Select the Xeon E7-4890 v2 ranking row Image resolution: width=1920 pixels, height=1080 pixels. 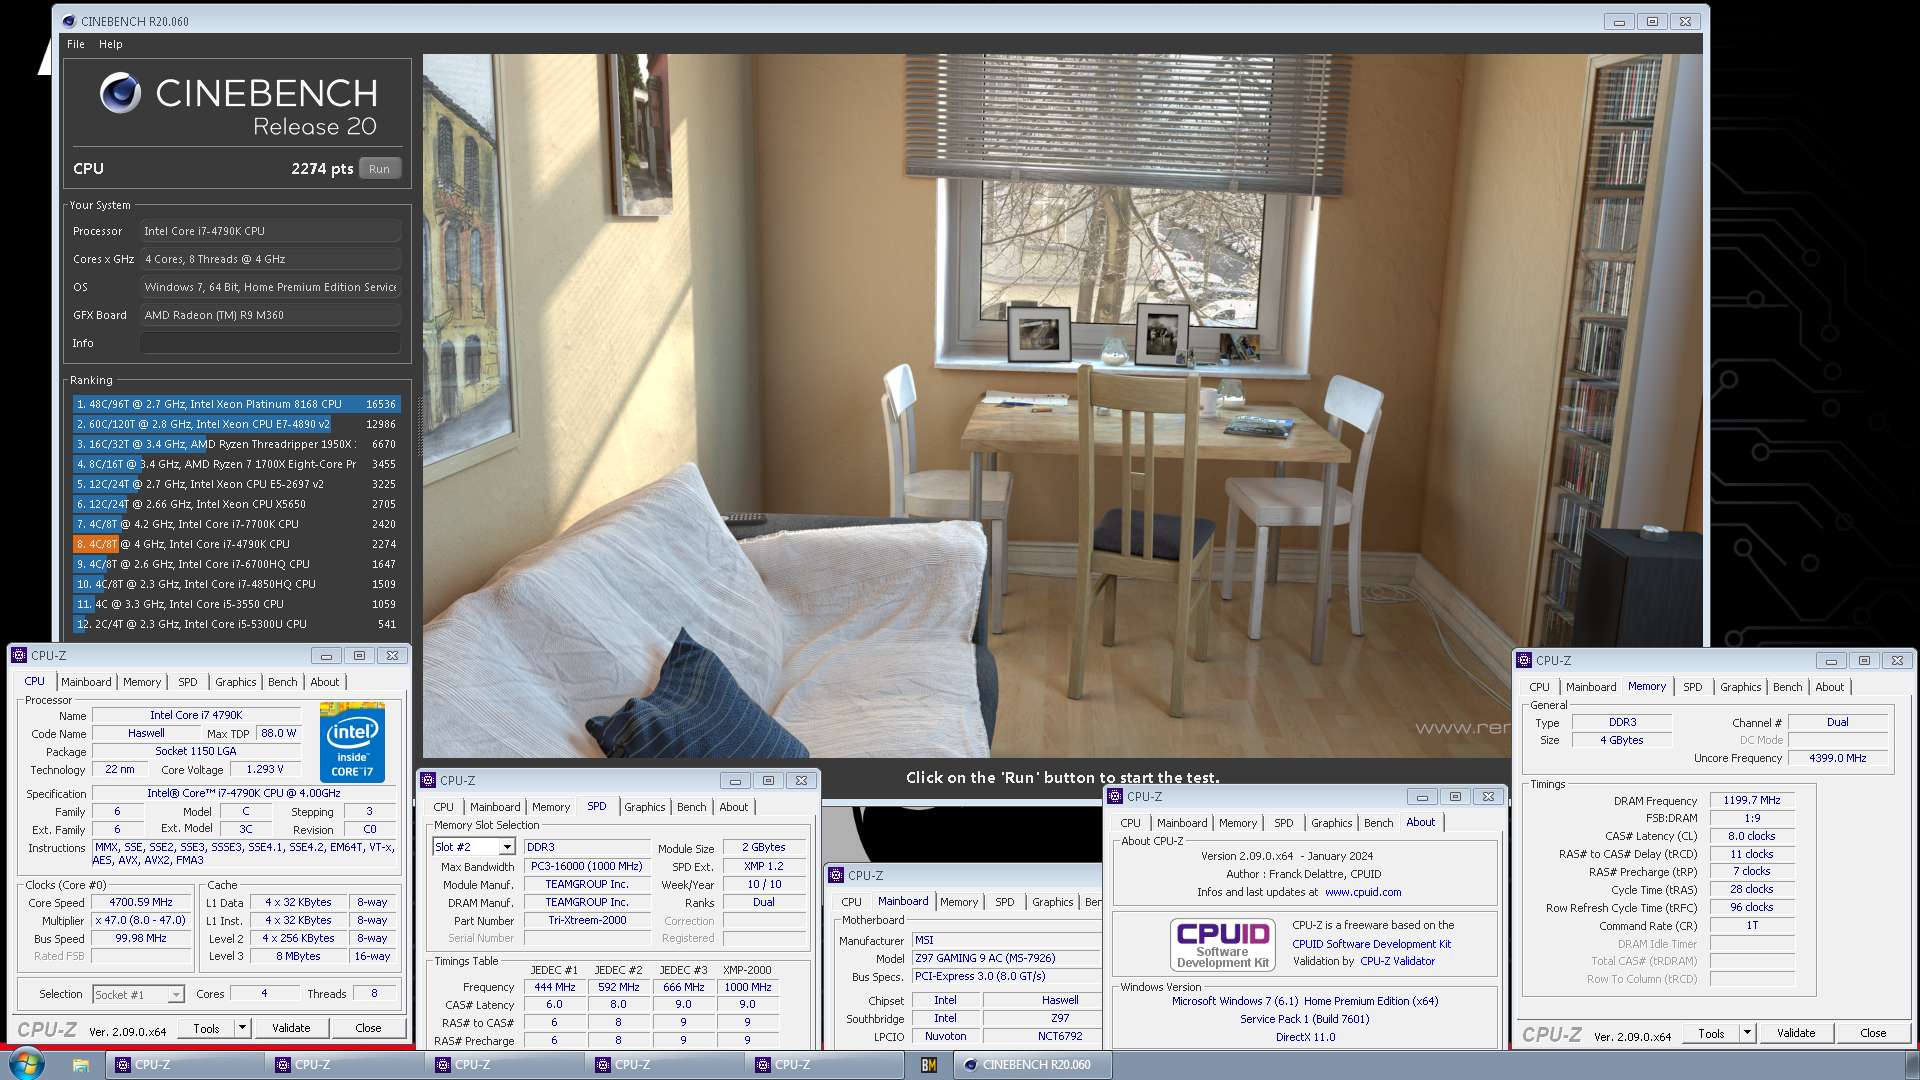(x=236, y=424)
